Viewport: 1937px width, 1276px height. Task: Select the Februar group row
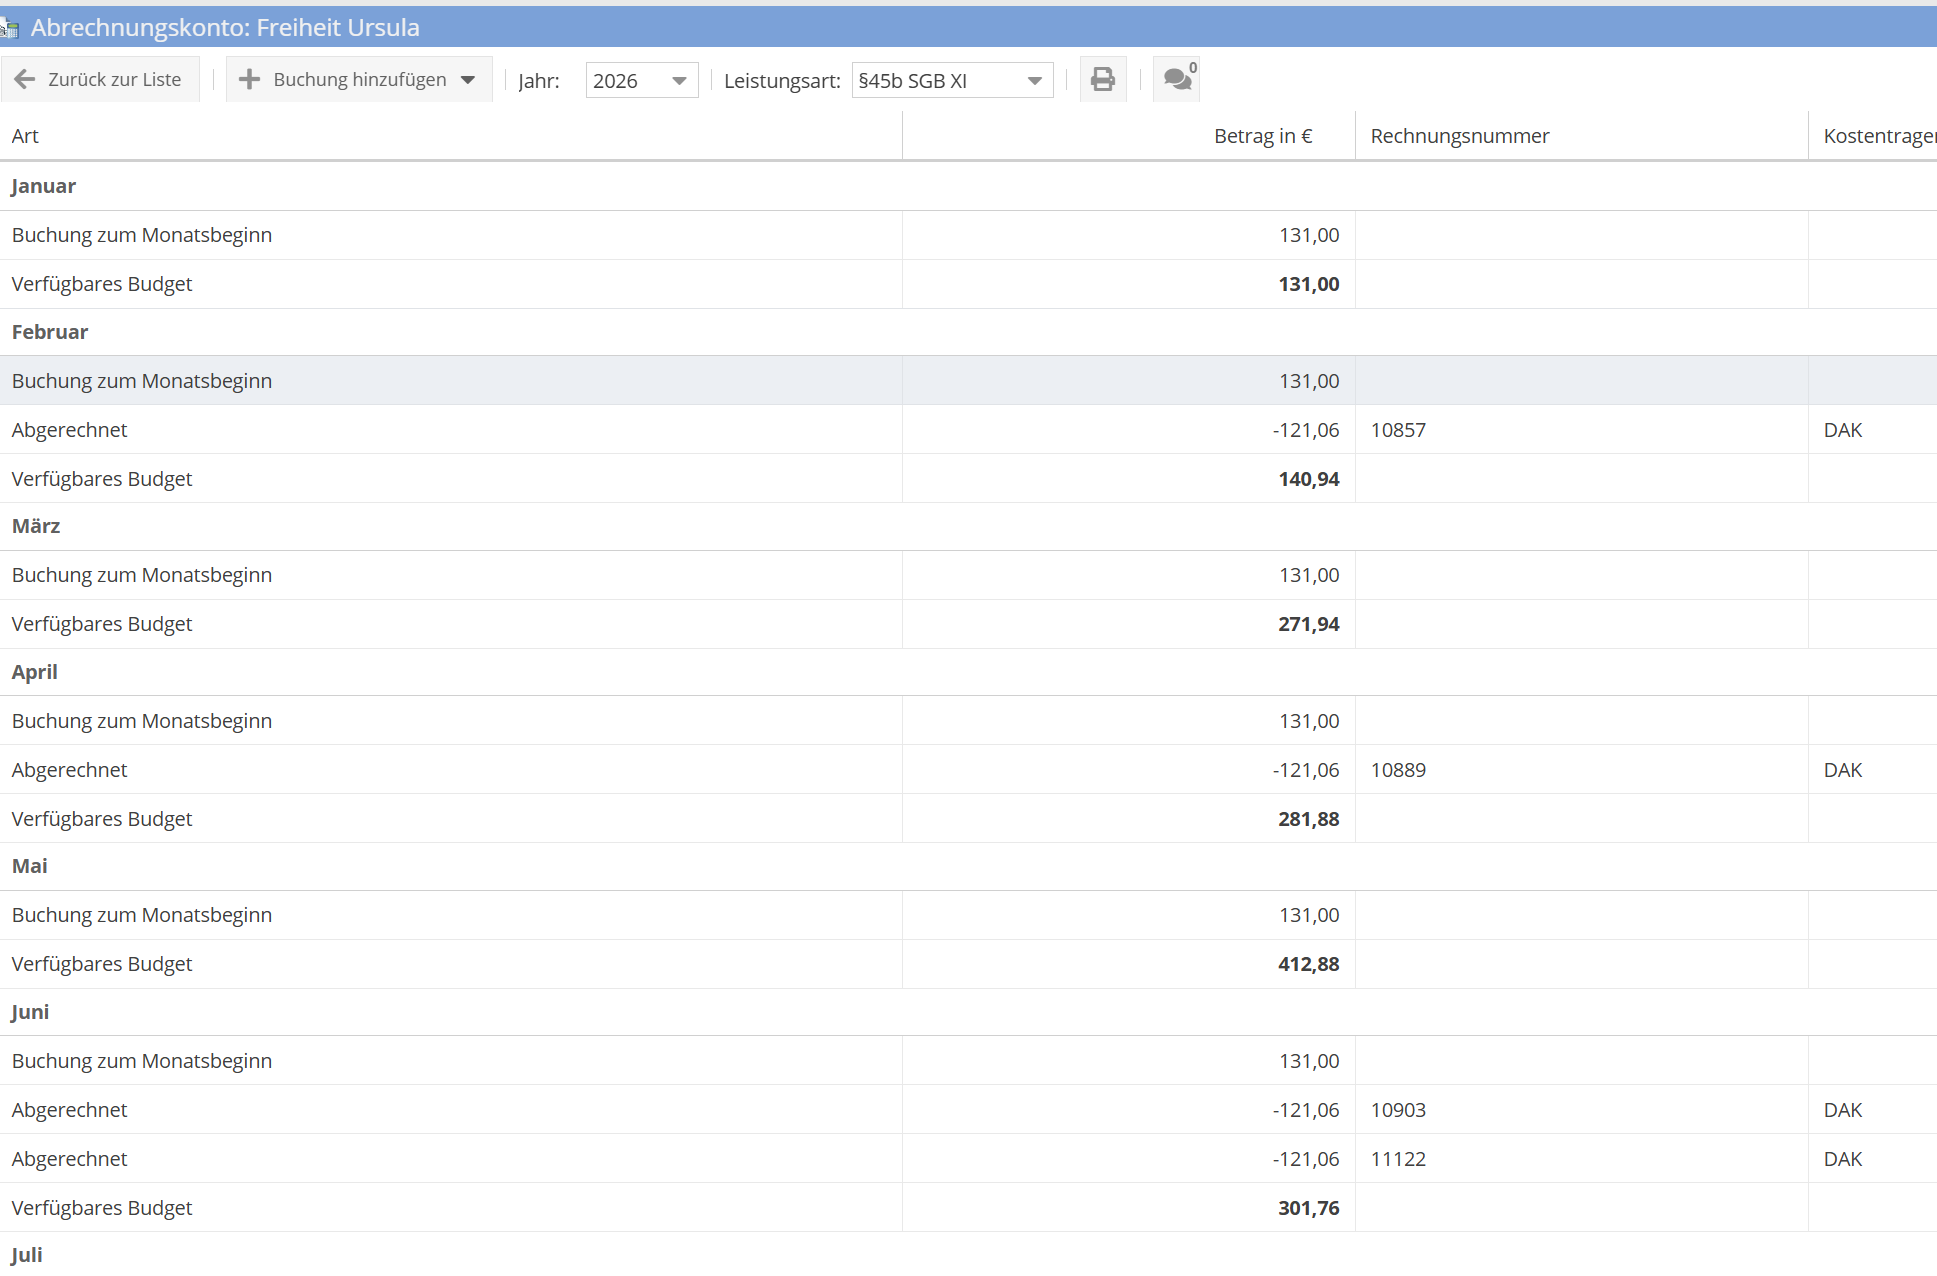tap(968, 332)
